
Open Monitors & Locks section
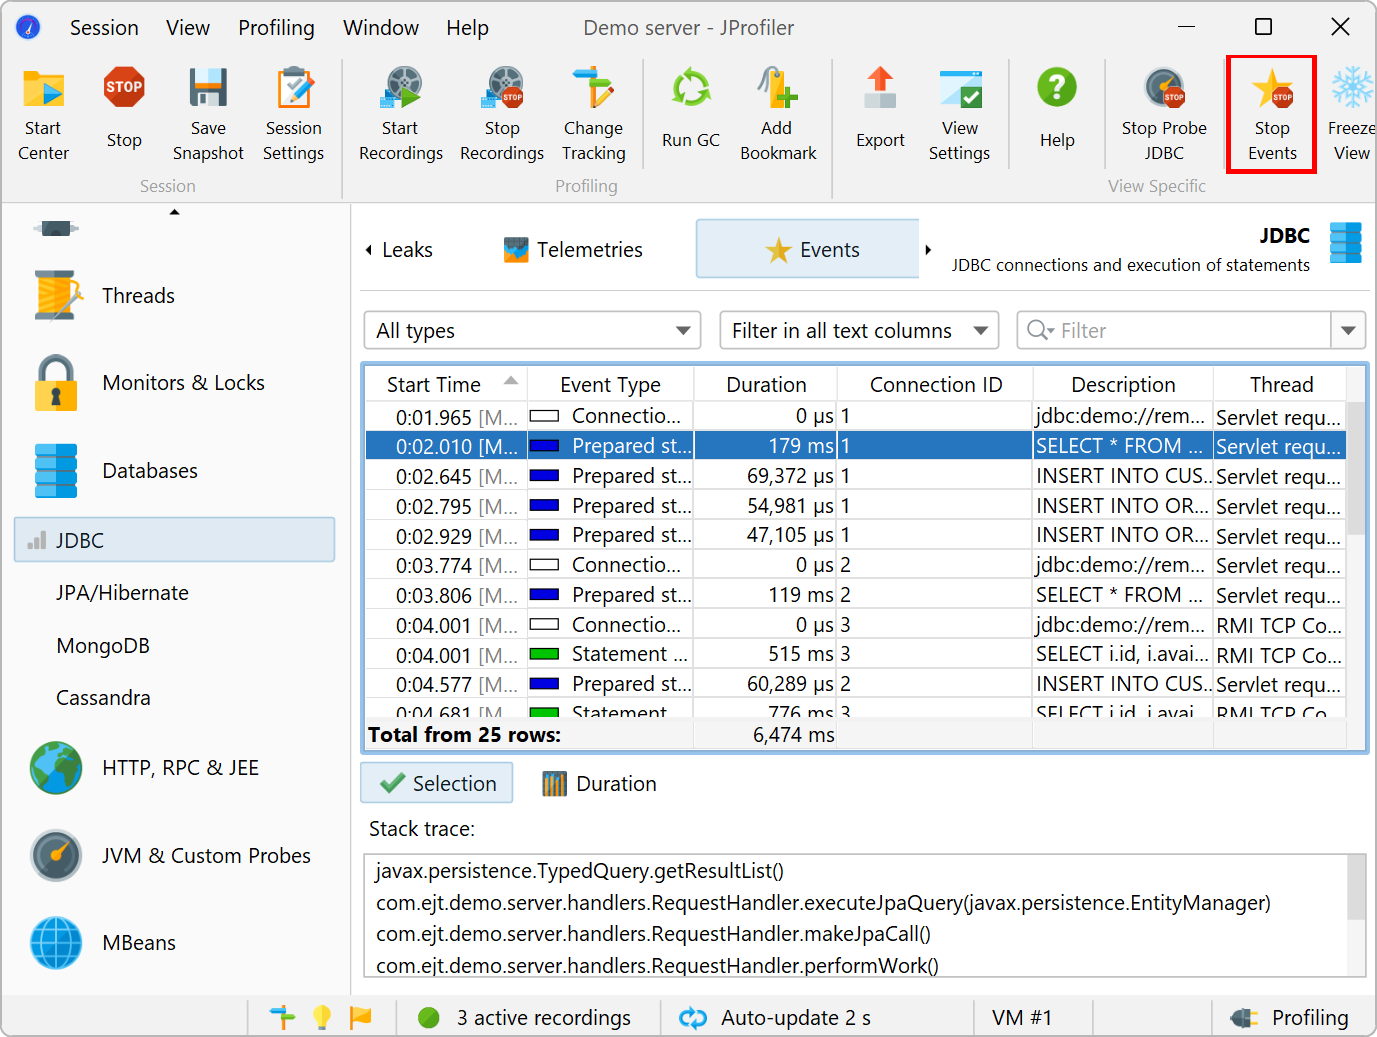coord(150,383)
